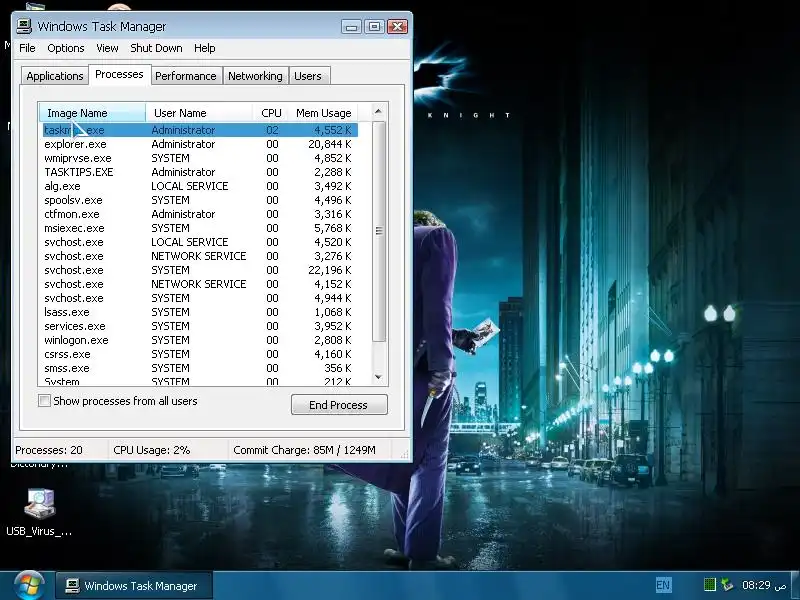Minimize the Task Manager window
This screenshot has width=800, height=600.
point(352,27)
